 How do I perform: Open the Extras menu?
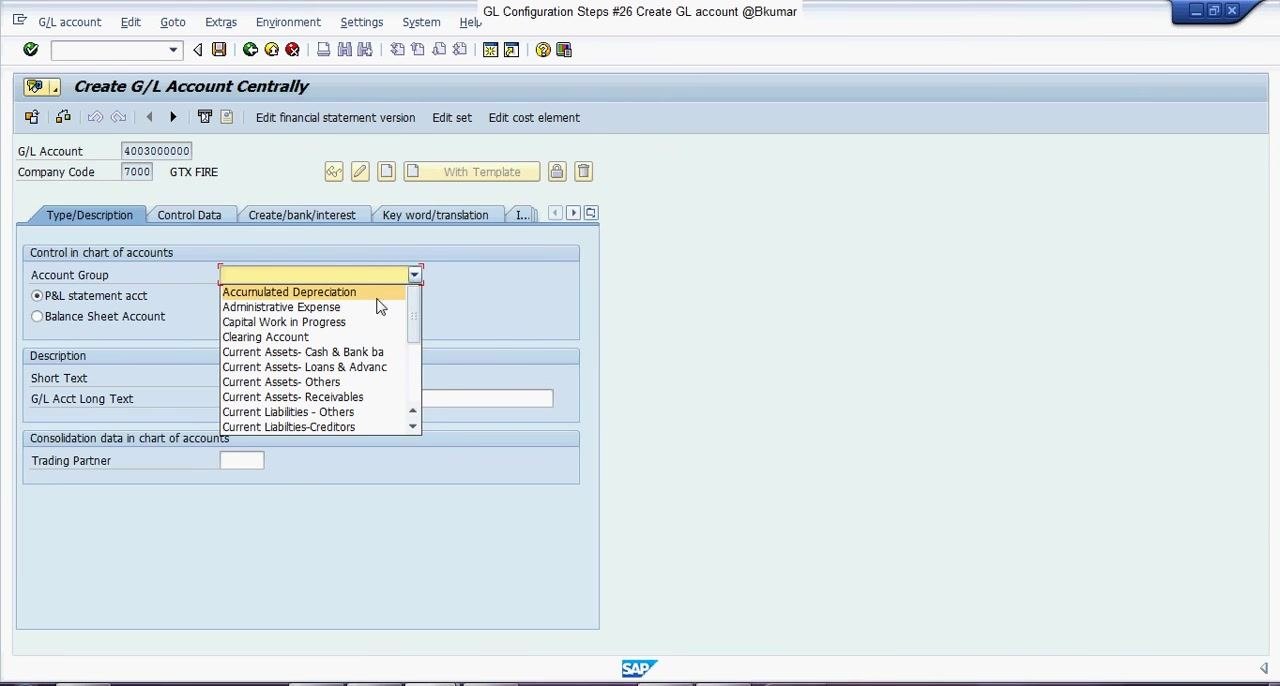(x=221, y=22)
